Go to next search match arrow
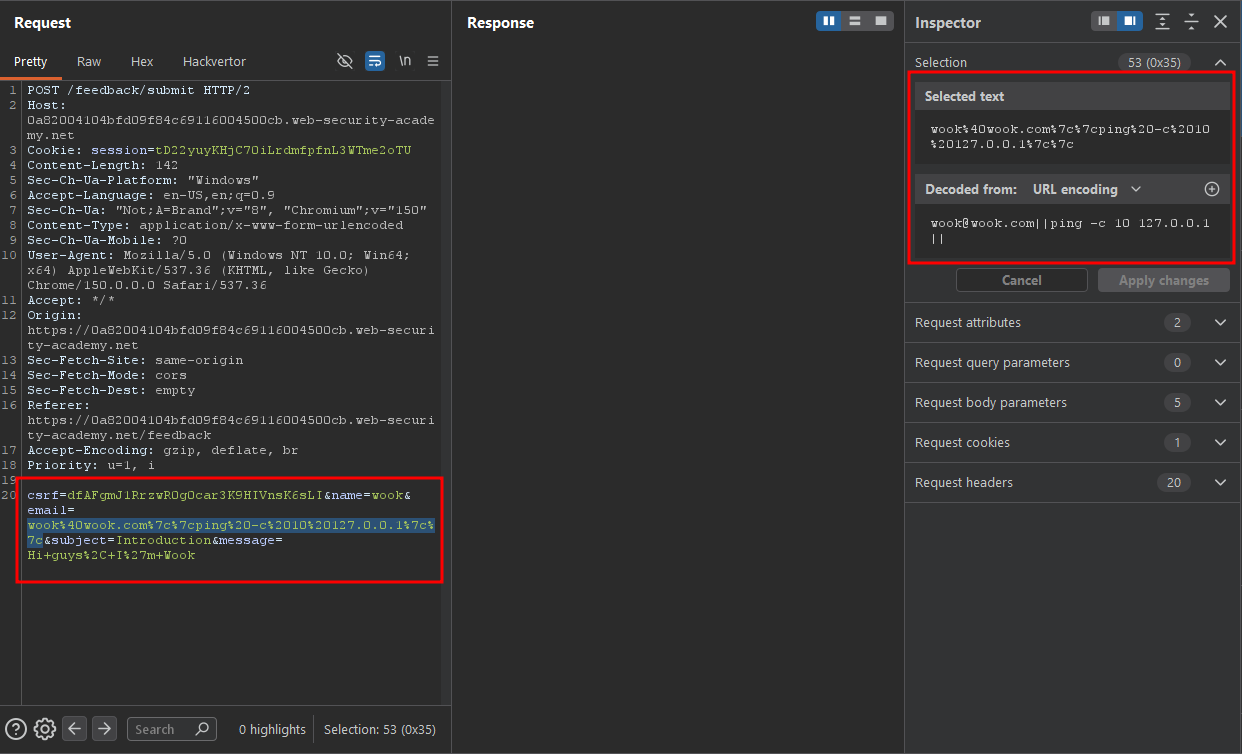1242x754 pixels. [105, 729]
